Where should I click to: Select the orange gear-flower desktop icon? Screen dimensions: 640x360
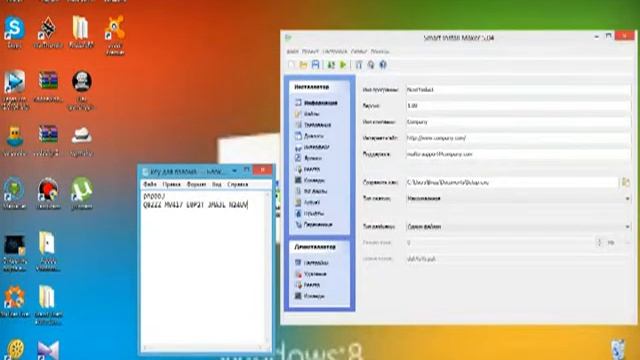coord(15,301)
